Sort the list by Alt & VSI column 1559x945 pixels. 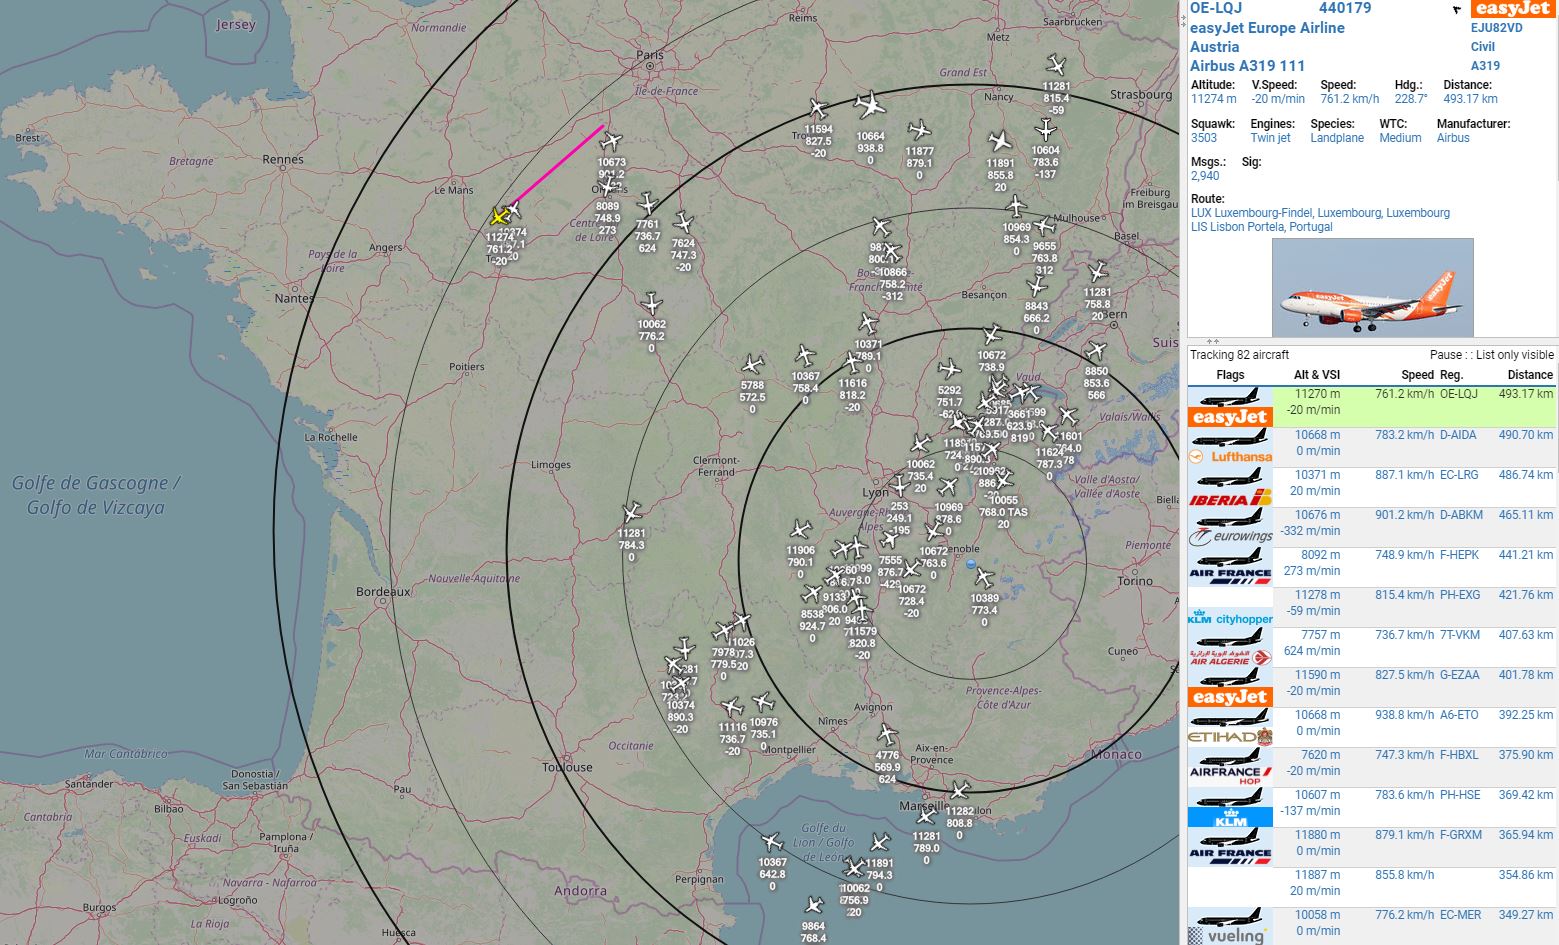[1316, 375]
